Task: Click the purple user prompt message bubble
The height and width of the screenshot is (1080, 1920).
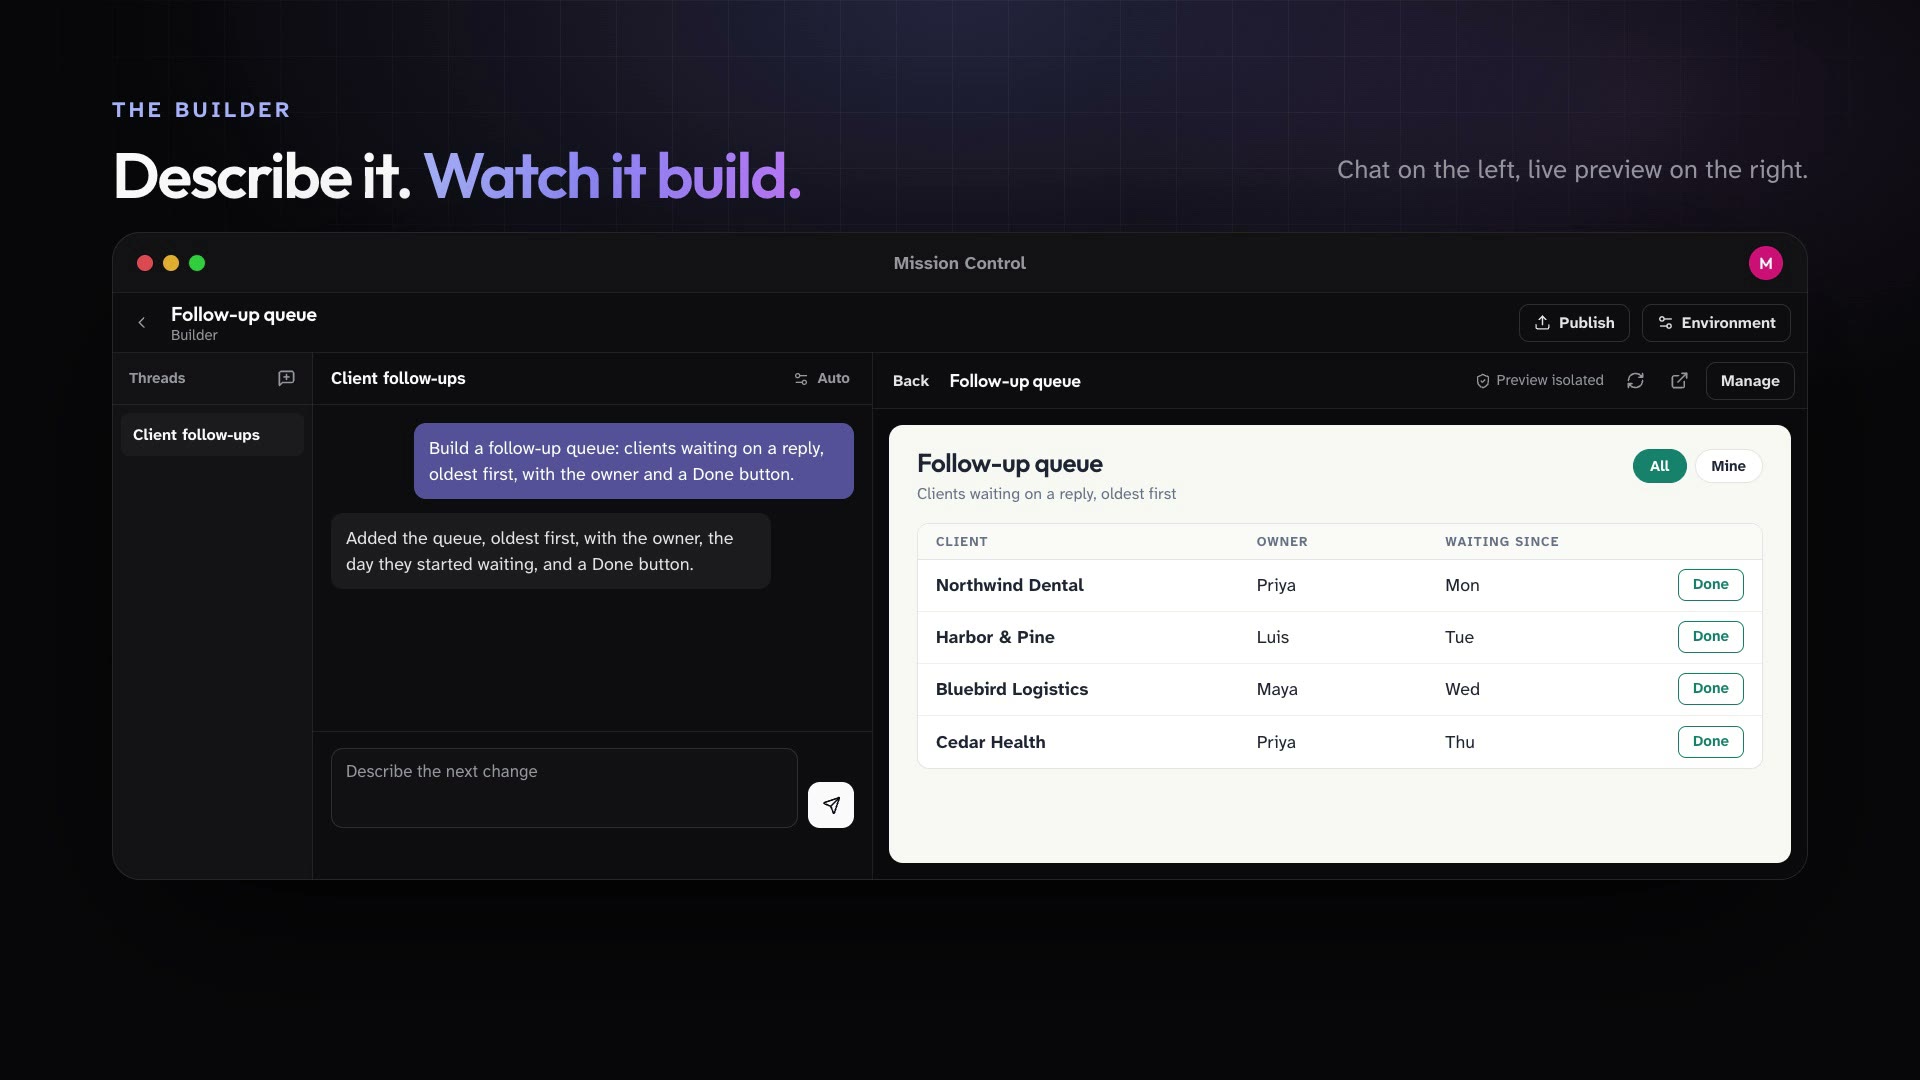Action: (633, 461)
